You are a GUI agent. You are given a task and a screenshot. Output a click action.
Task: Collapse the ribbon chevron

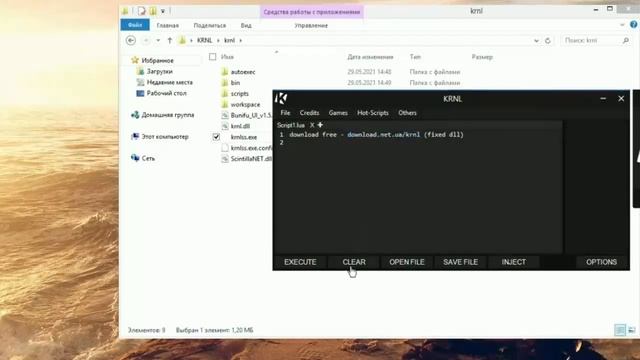622,25
